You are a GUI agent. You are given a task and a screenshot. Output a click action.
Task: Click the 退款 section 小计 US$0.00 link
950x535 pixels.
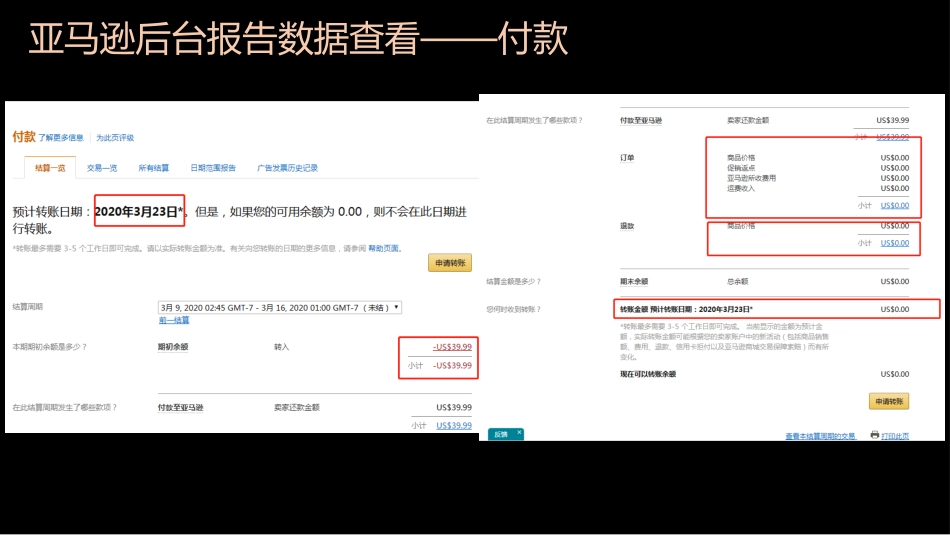(x=895, y=243)
